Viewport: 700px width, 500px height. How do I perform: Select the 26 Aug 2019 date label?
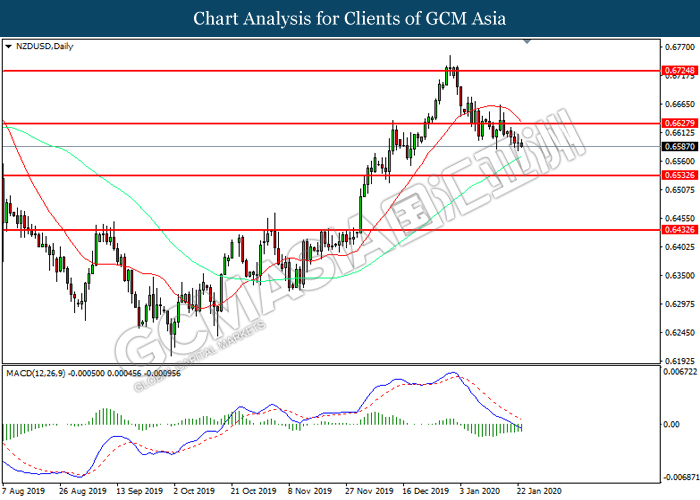coord(83,491)
